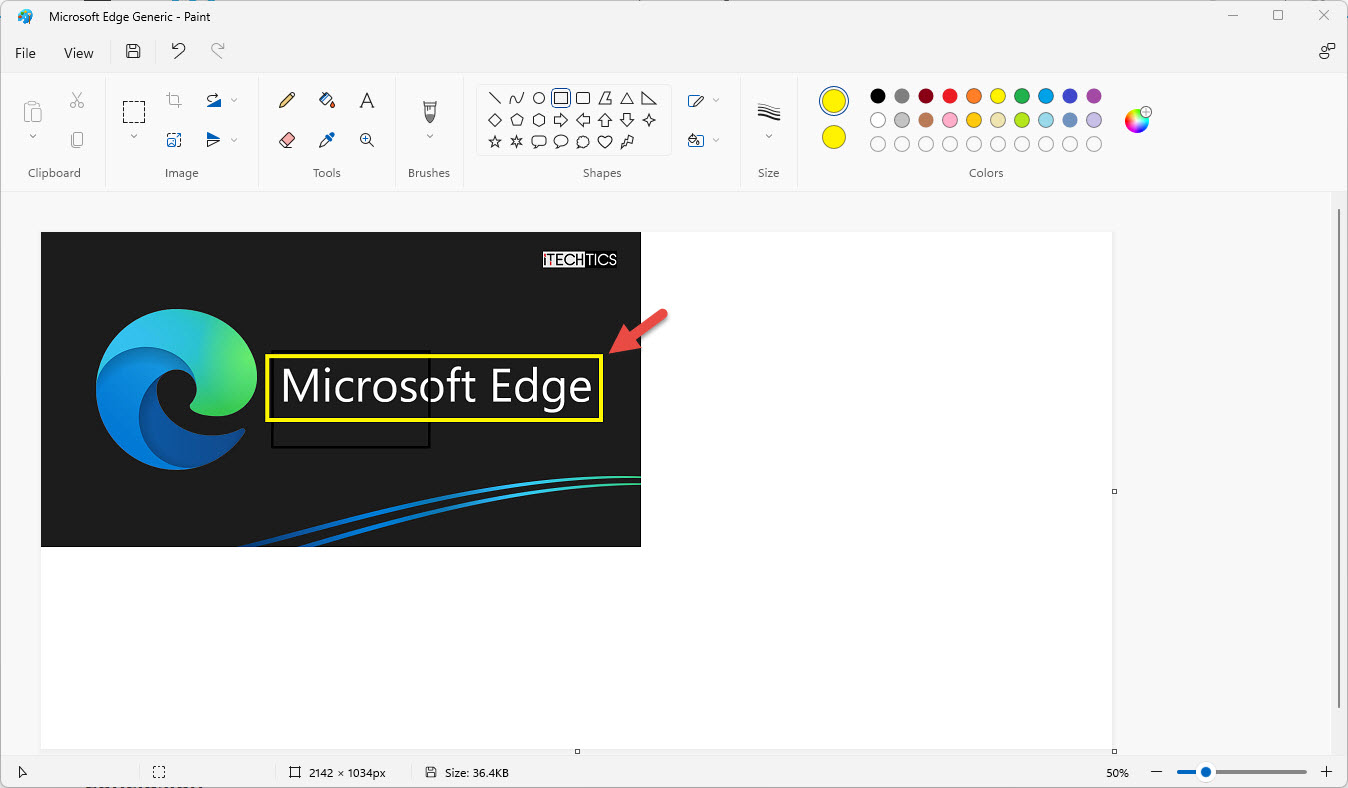Click the Copy icon in Clipboard group
1348x788 pixels.
point(77,140)
